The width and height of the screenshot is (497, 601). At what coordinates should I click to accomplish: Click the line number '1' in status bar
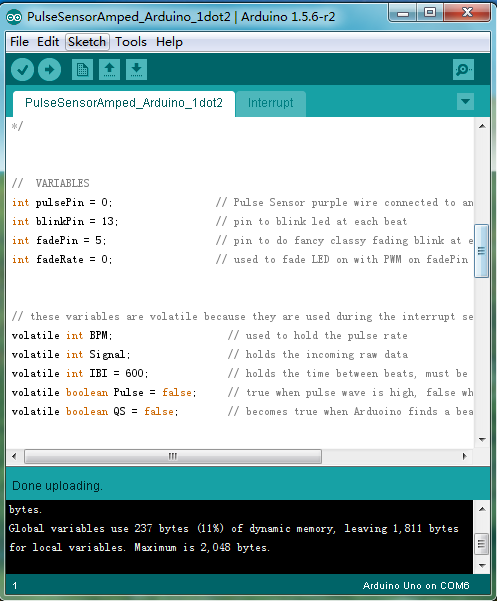(15, 586)
